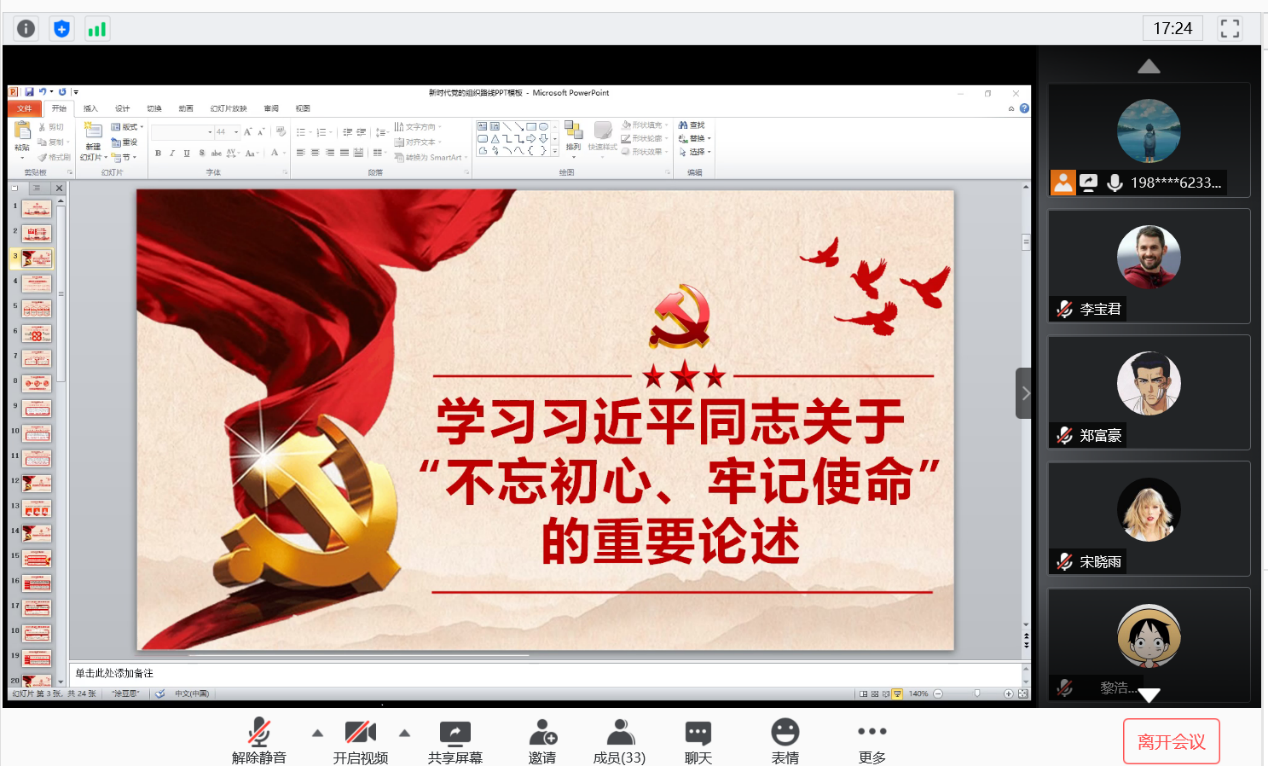Turn on camera with 开启视频

pos(360,742)
